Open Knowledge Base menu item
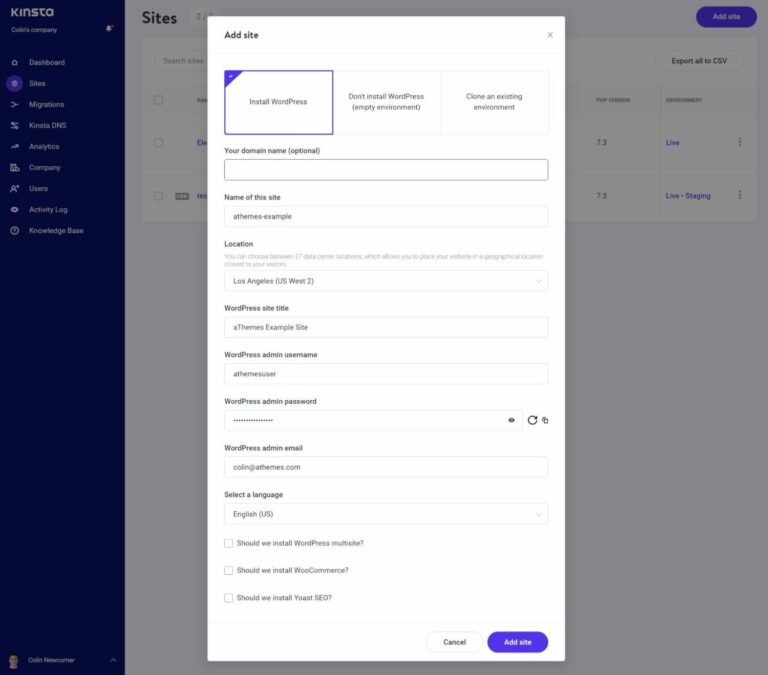768x675 pixels. point(56,231)
